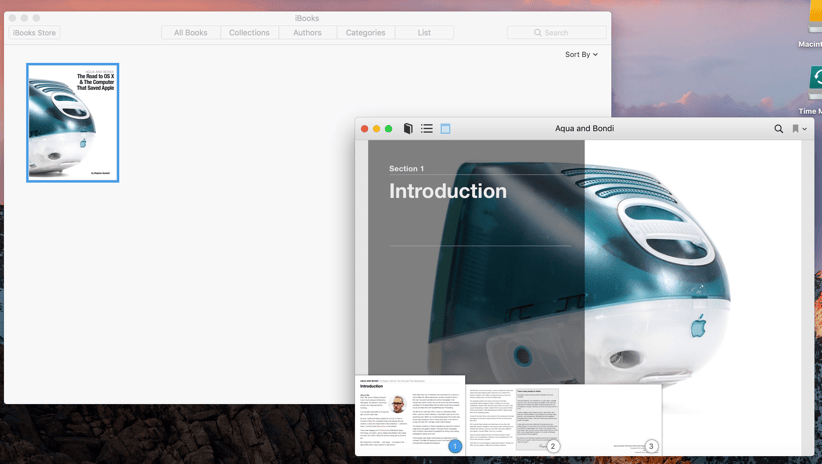Viewport: 822px width, 464px height.
Task: Bookmark this page with the bookmark icon
Action: [795, 128]
